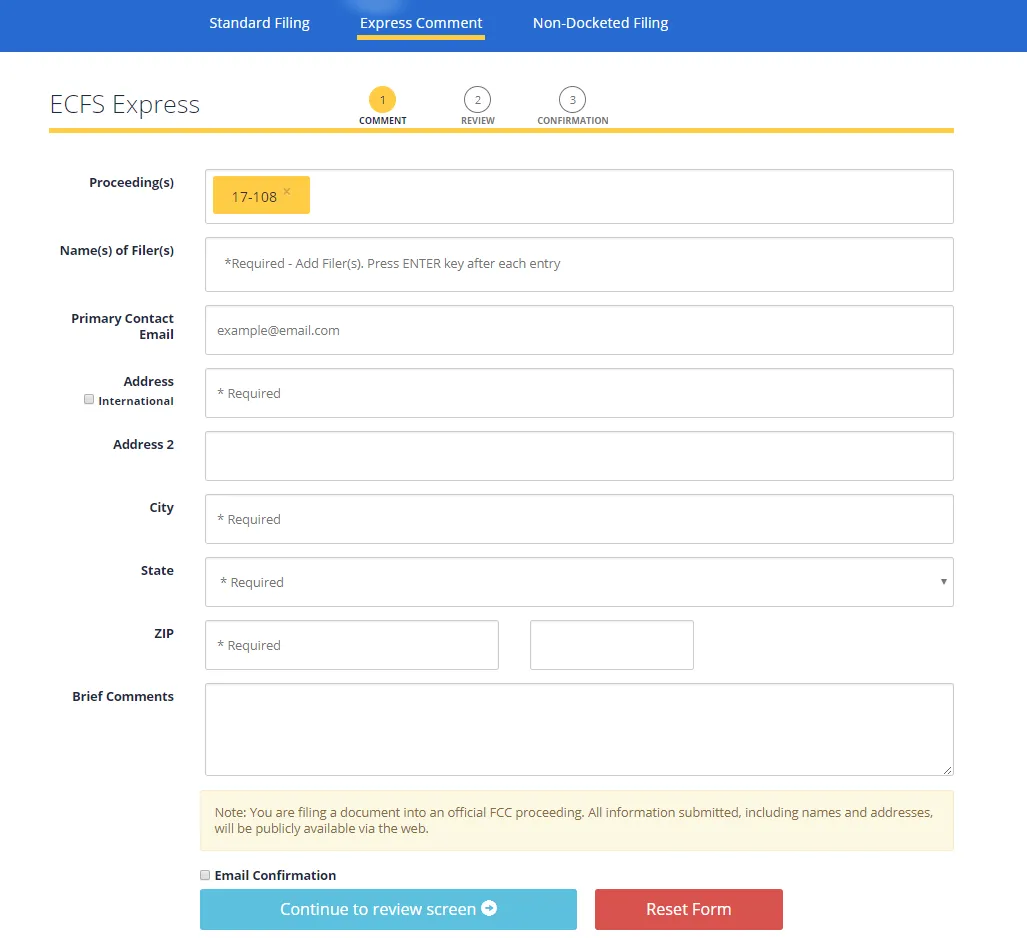The width and height of the screenshot is (1027, 938).
Task: Focus the Name(s) of Filer(s) field
Action: point(579,264)
